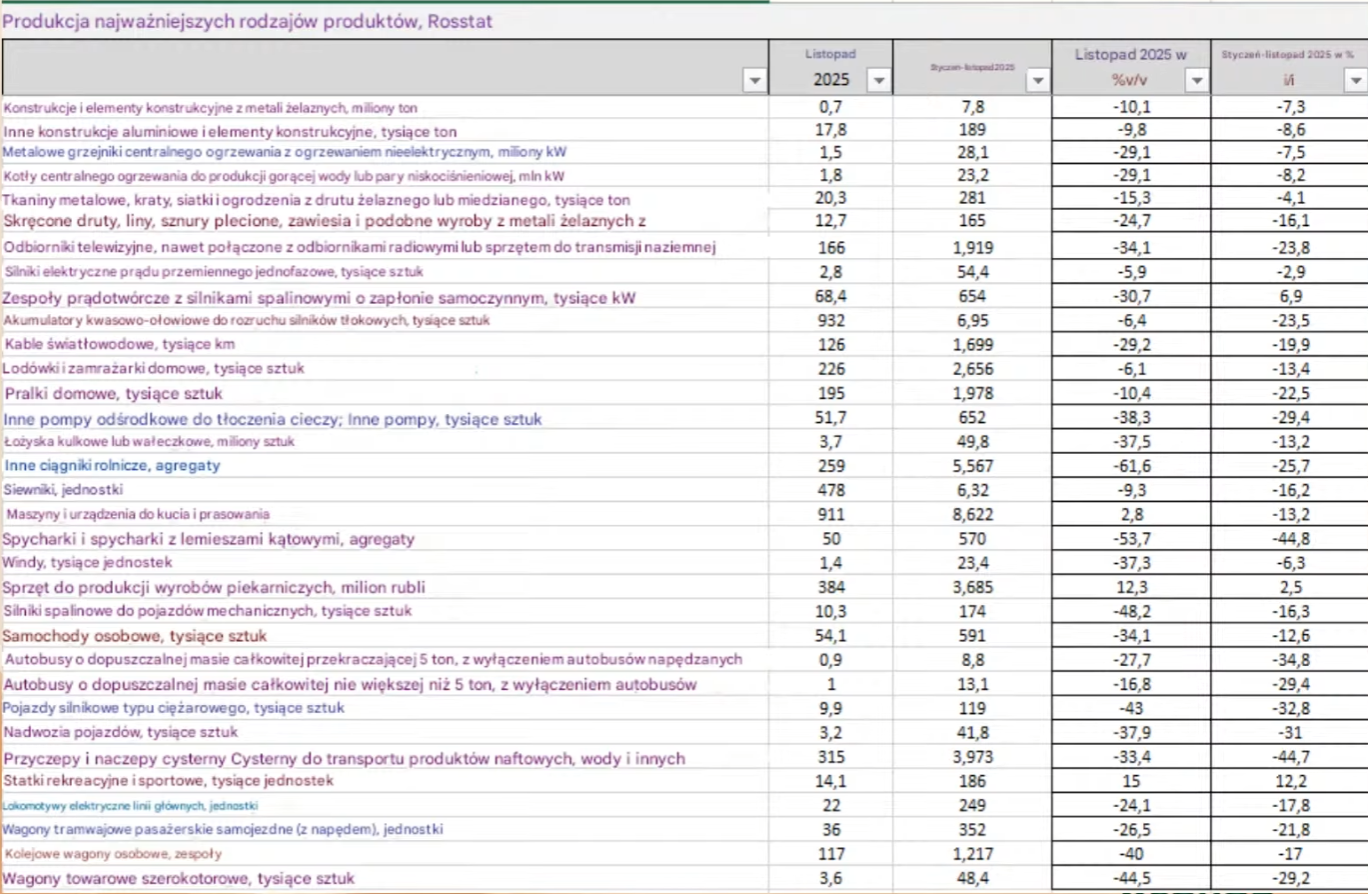Click the 3,973 value in Przyczepy i naczepy row
The height and width of the screenshot is (894, 1368).
tap(971, 758)
